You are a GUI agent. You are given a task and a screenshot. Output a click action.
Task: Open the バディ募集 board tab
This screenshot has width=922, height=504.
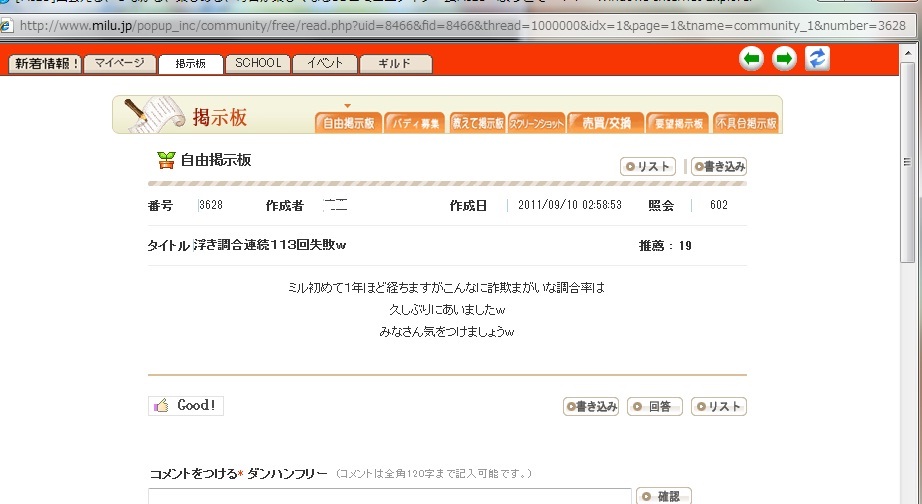414,123
